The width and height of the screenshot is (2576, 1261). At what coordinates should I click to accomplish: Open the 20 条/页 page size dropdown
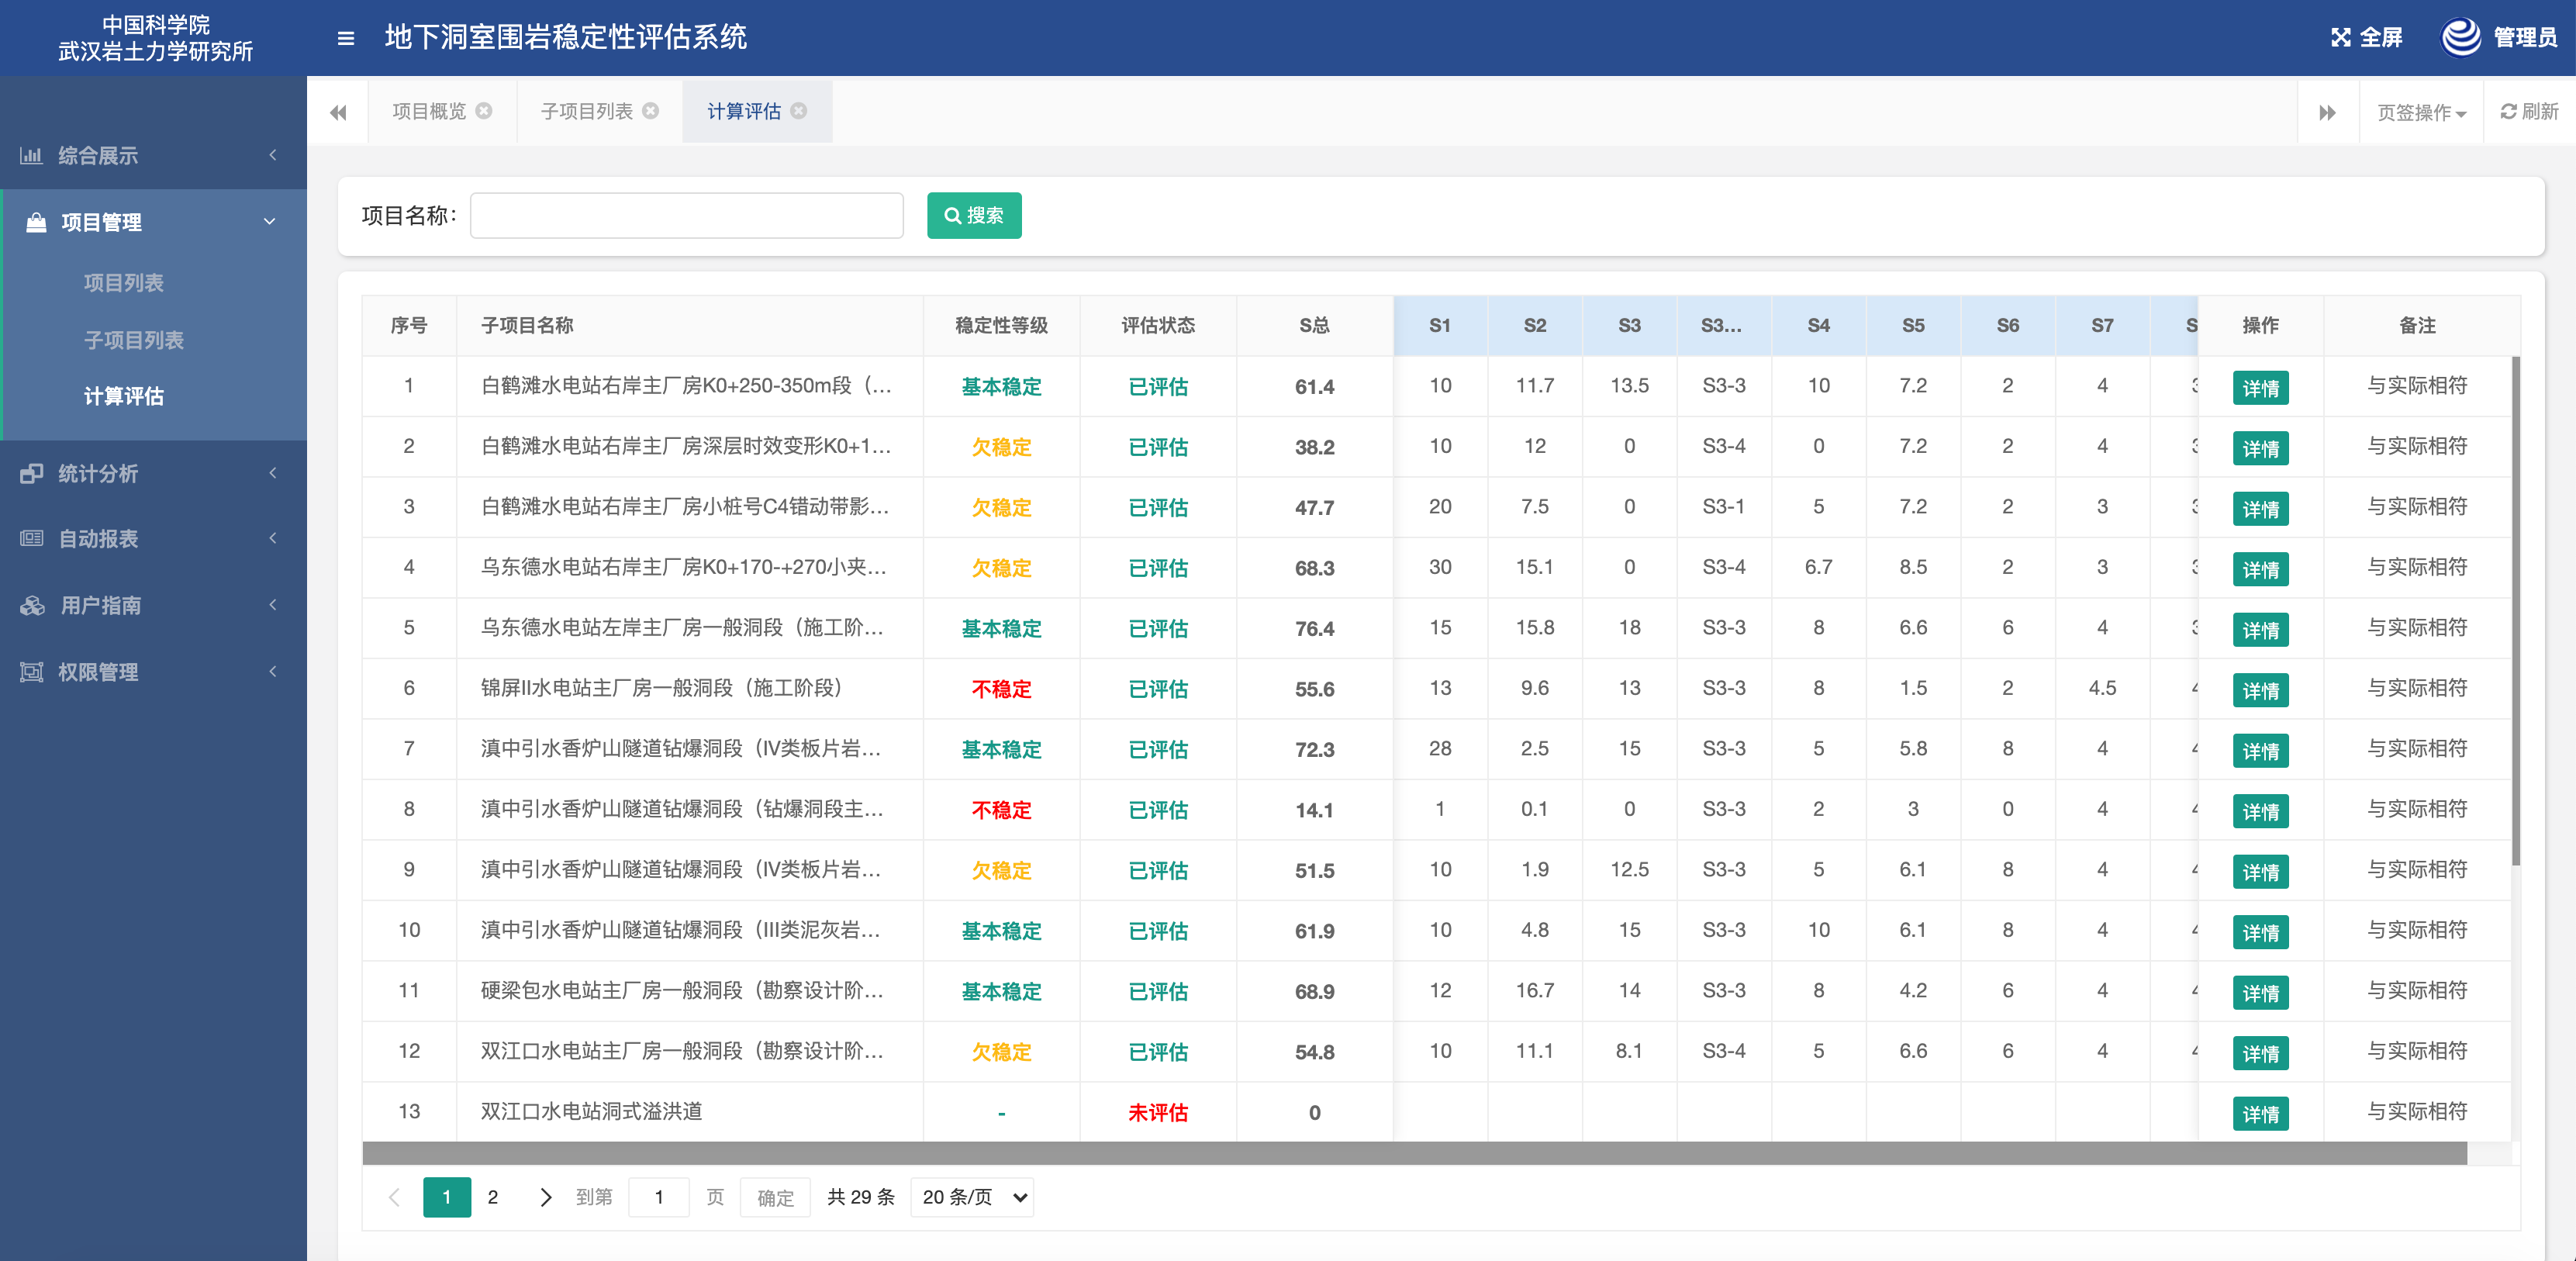coord(972,1197)
